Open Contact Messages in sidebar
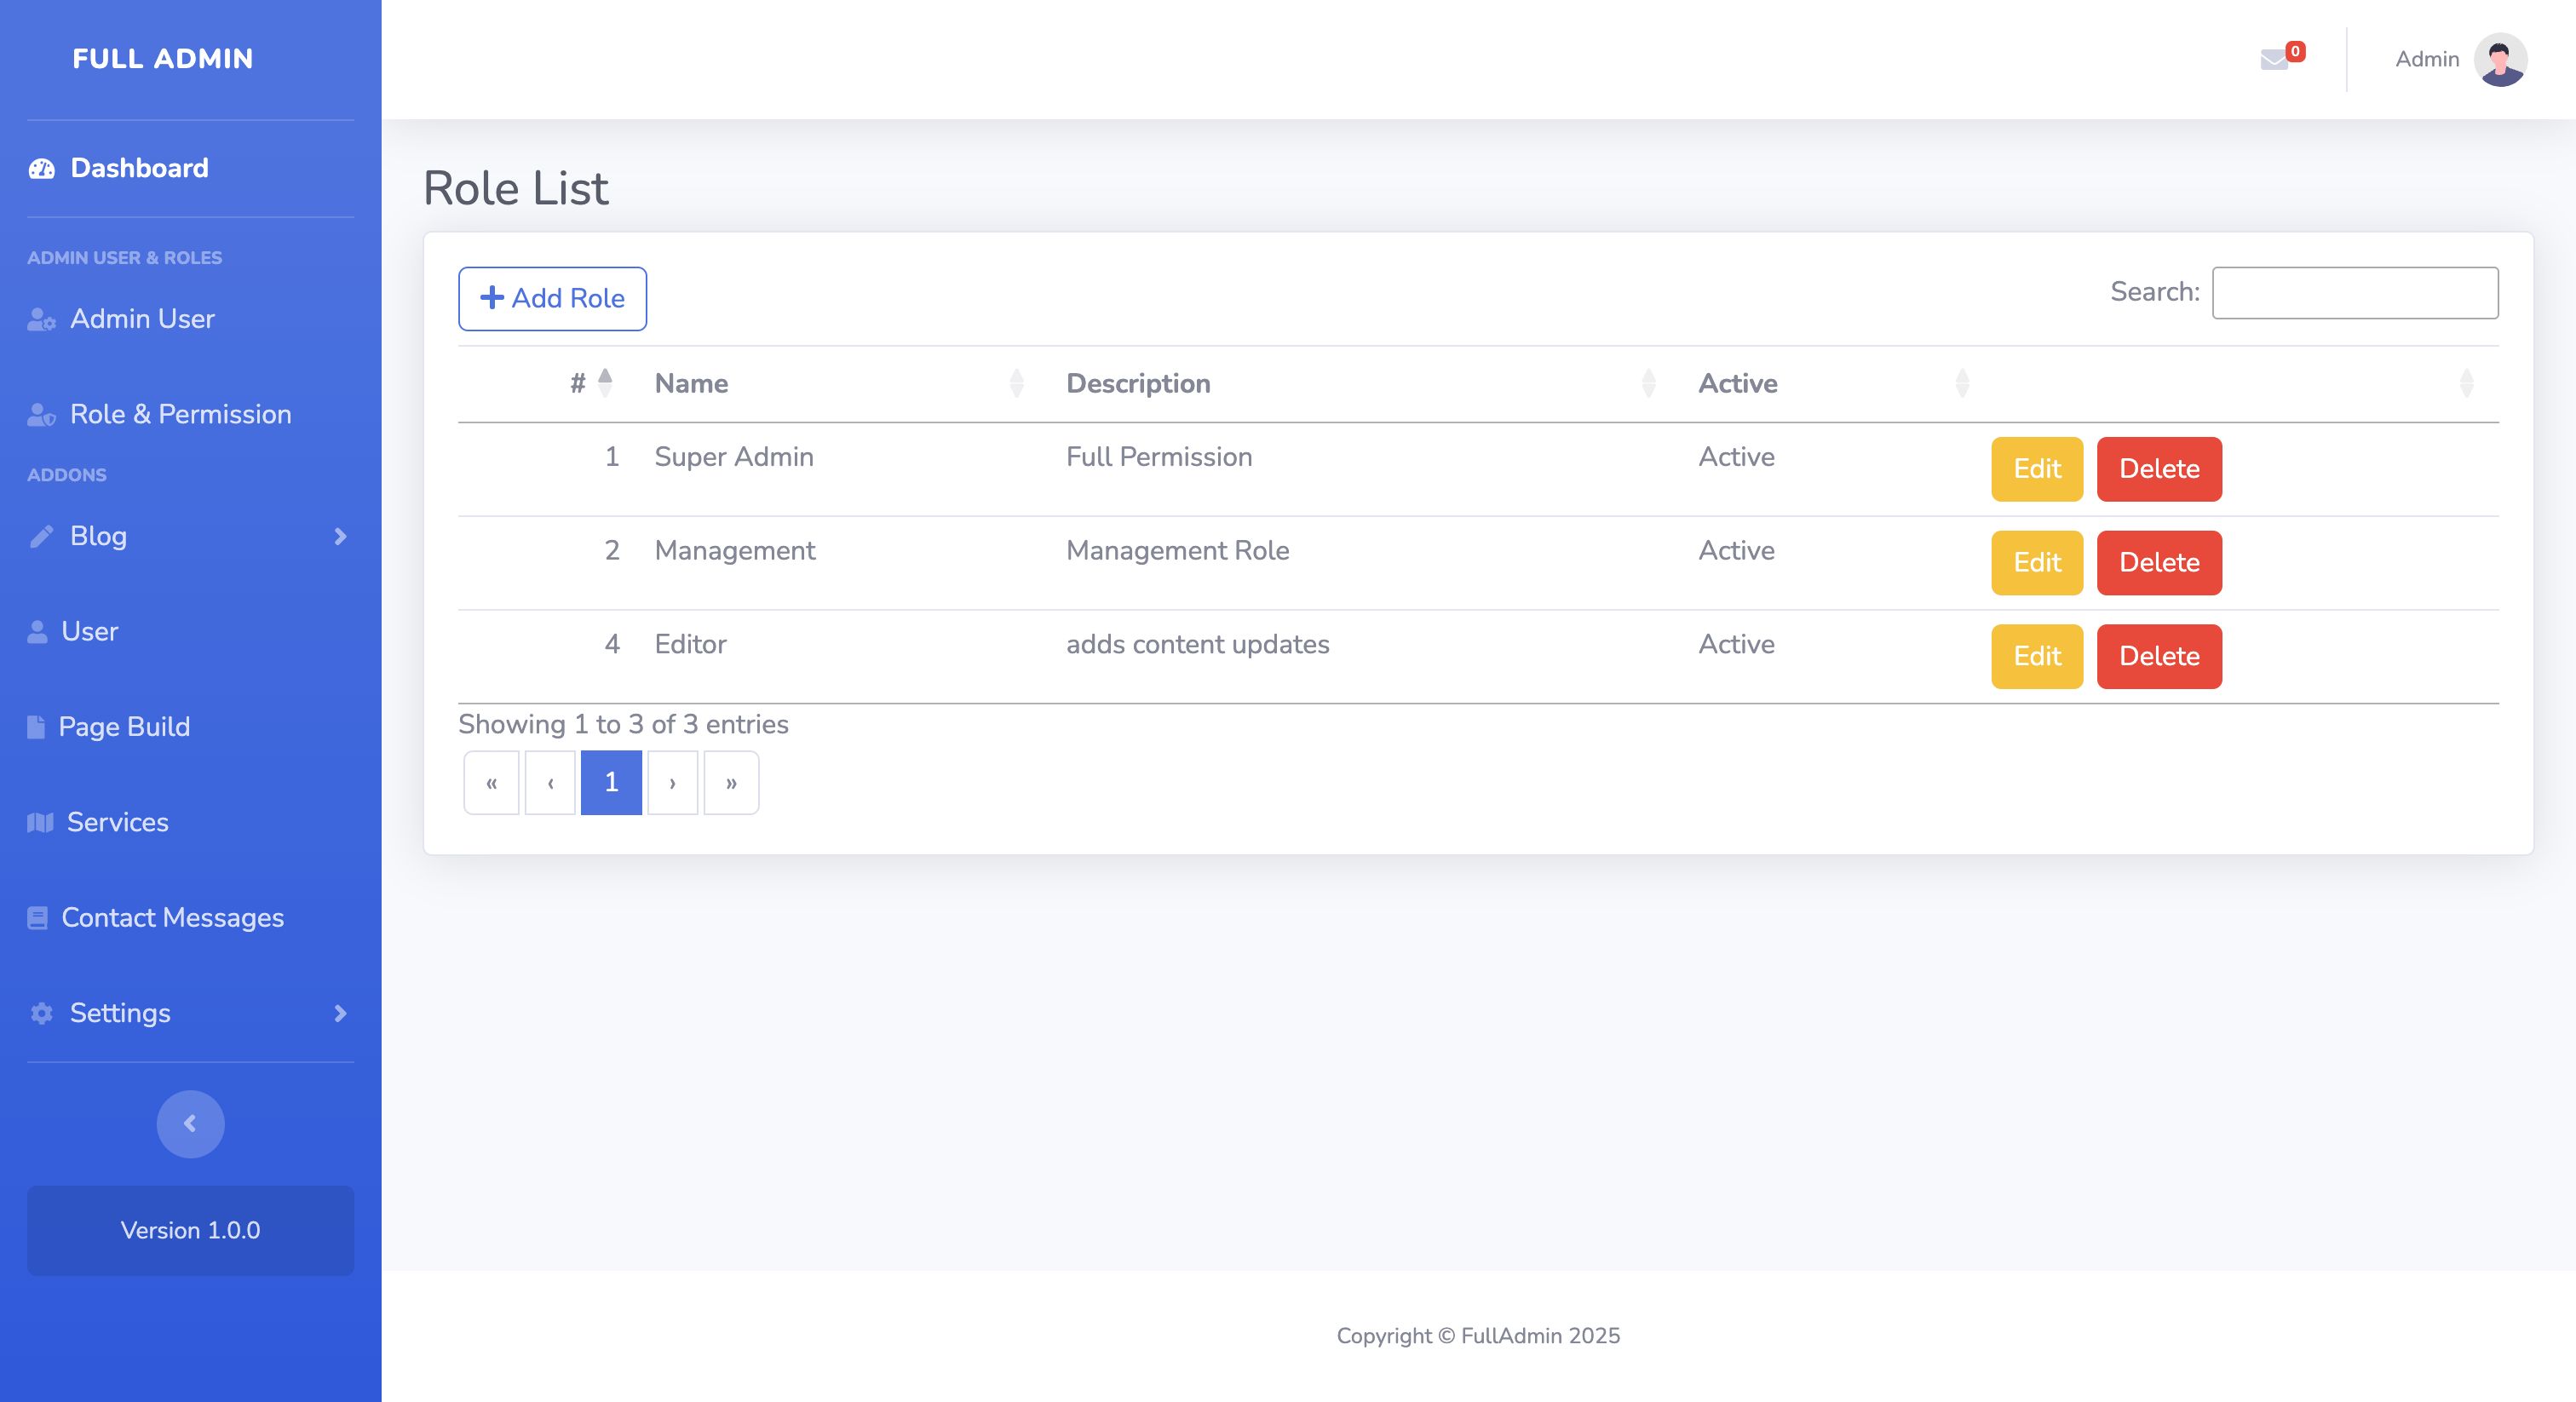 tap(172, 917)
